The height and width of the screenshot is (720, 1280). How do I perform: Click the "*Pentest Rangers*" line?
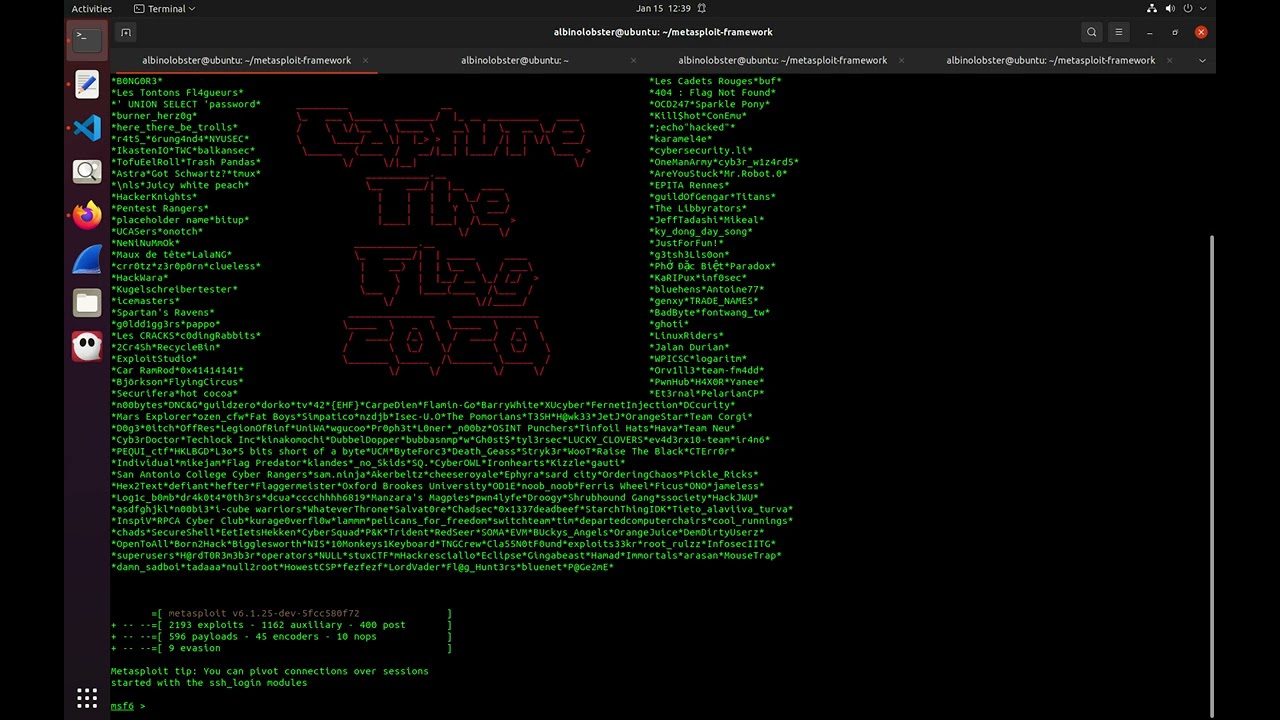coord(160,209)
